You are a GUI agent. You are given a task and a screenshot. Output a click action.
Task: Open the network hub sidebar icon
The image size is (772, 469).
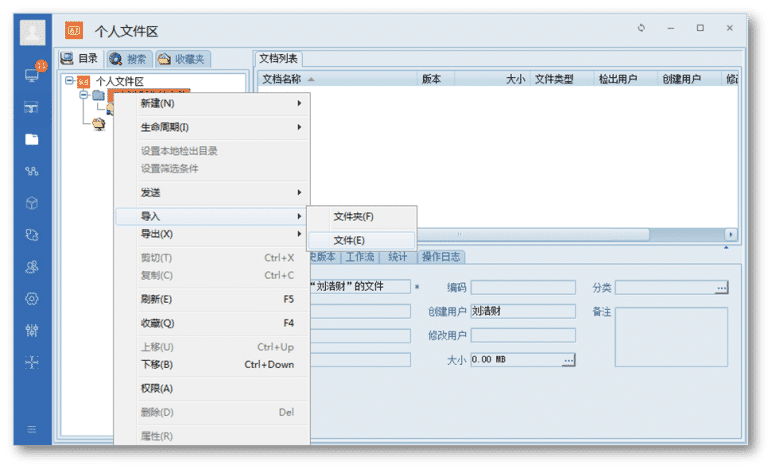click(x=32, y=362)
